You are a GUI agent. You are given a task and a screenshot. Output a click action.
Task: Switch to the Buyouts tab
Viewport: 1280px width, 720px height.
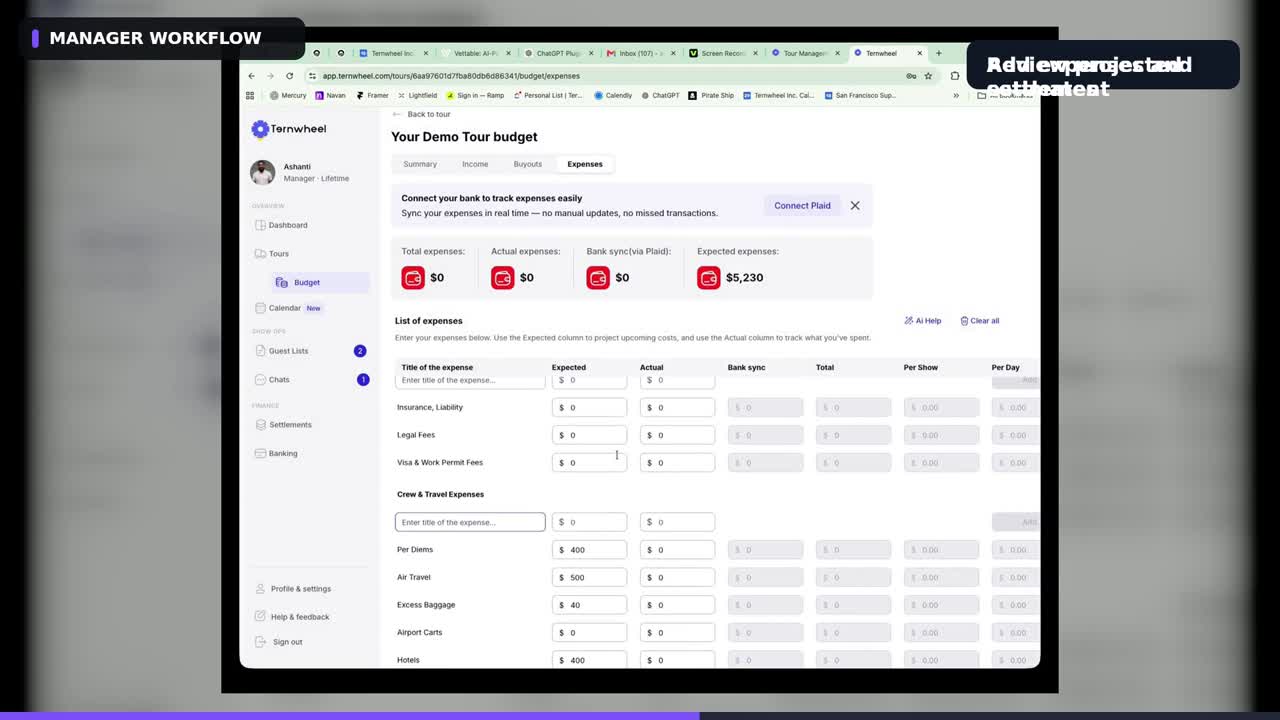coord(528,164)
